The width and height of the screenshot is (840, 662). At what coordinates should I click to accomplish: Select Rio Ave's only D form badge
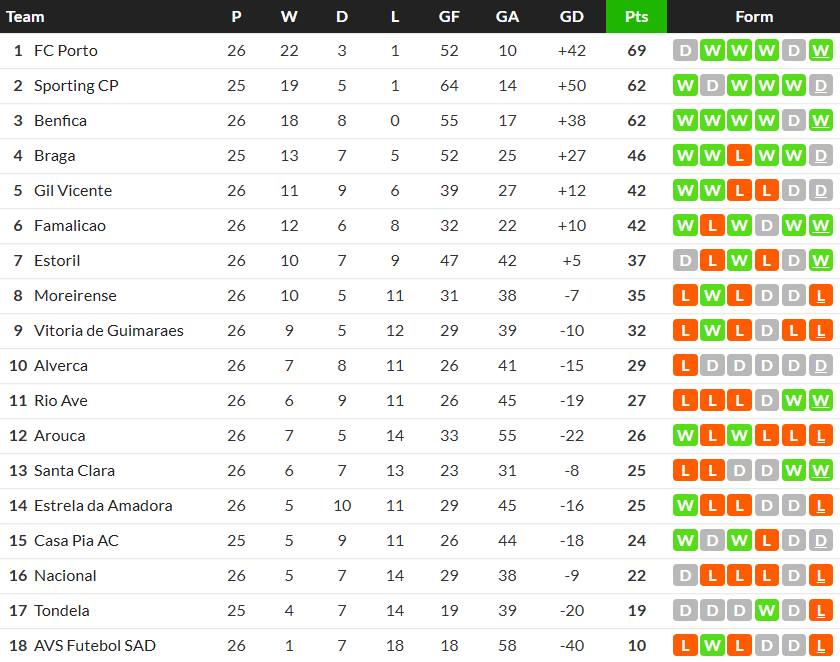click(766, 401)
